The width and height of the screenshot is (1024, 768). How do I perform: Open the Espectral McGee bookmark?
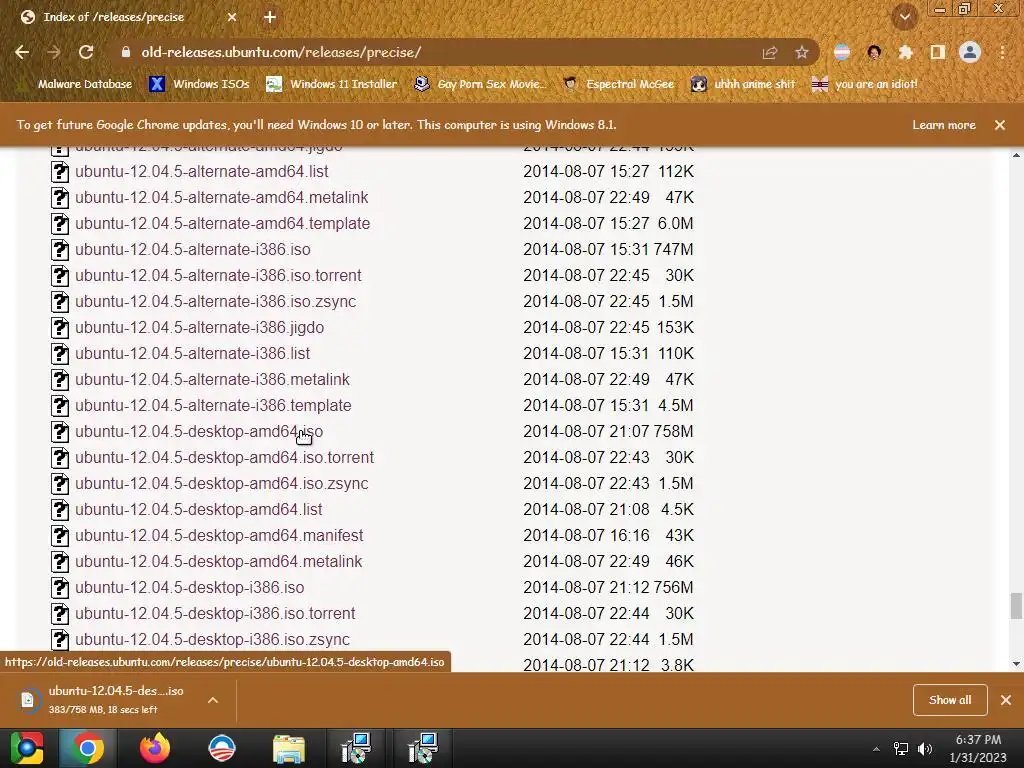[618, 84]
